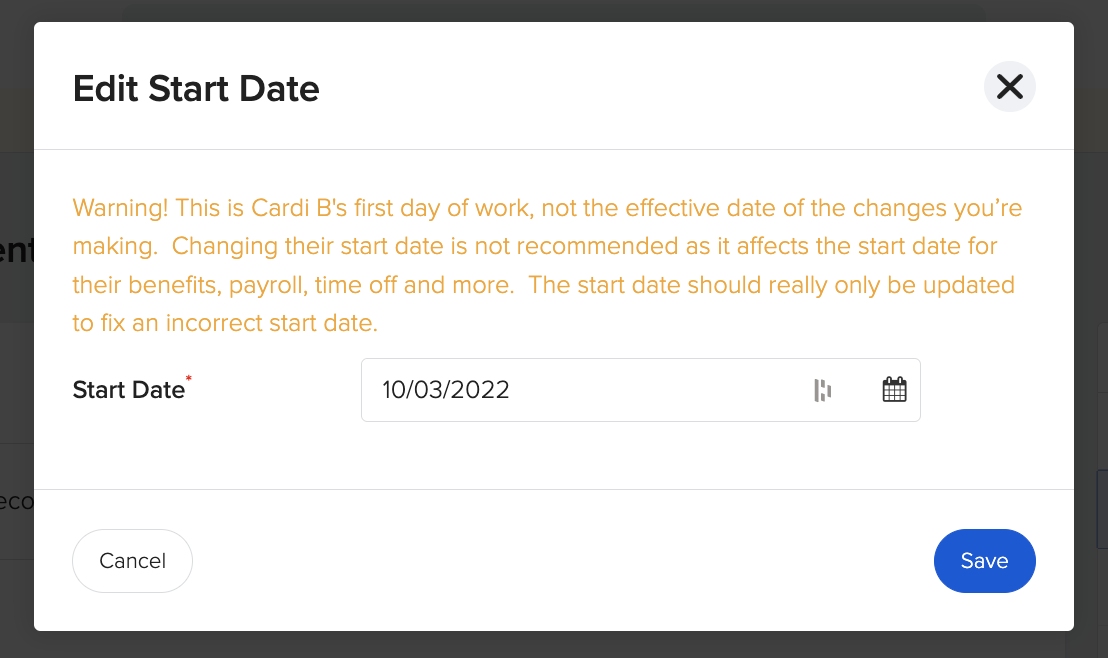Click Cancel to dismiss changes
This screenshot has width=1108, height=658.
pos(132,561)
